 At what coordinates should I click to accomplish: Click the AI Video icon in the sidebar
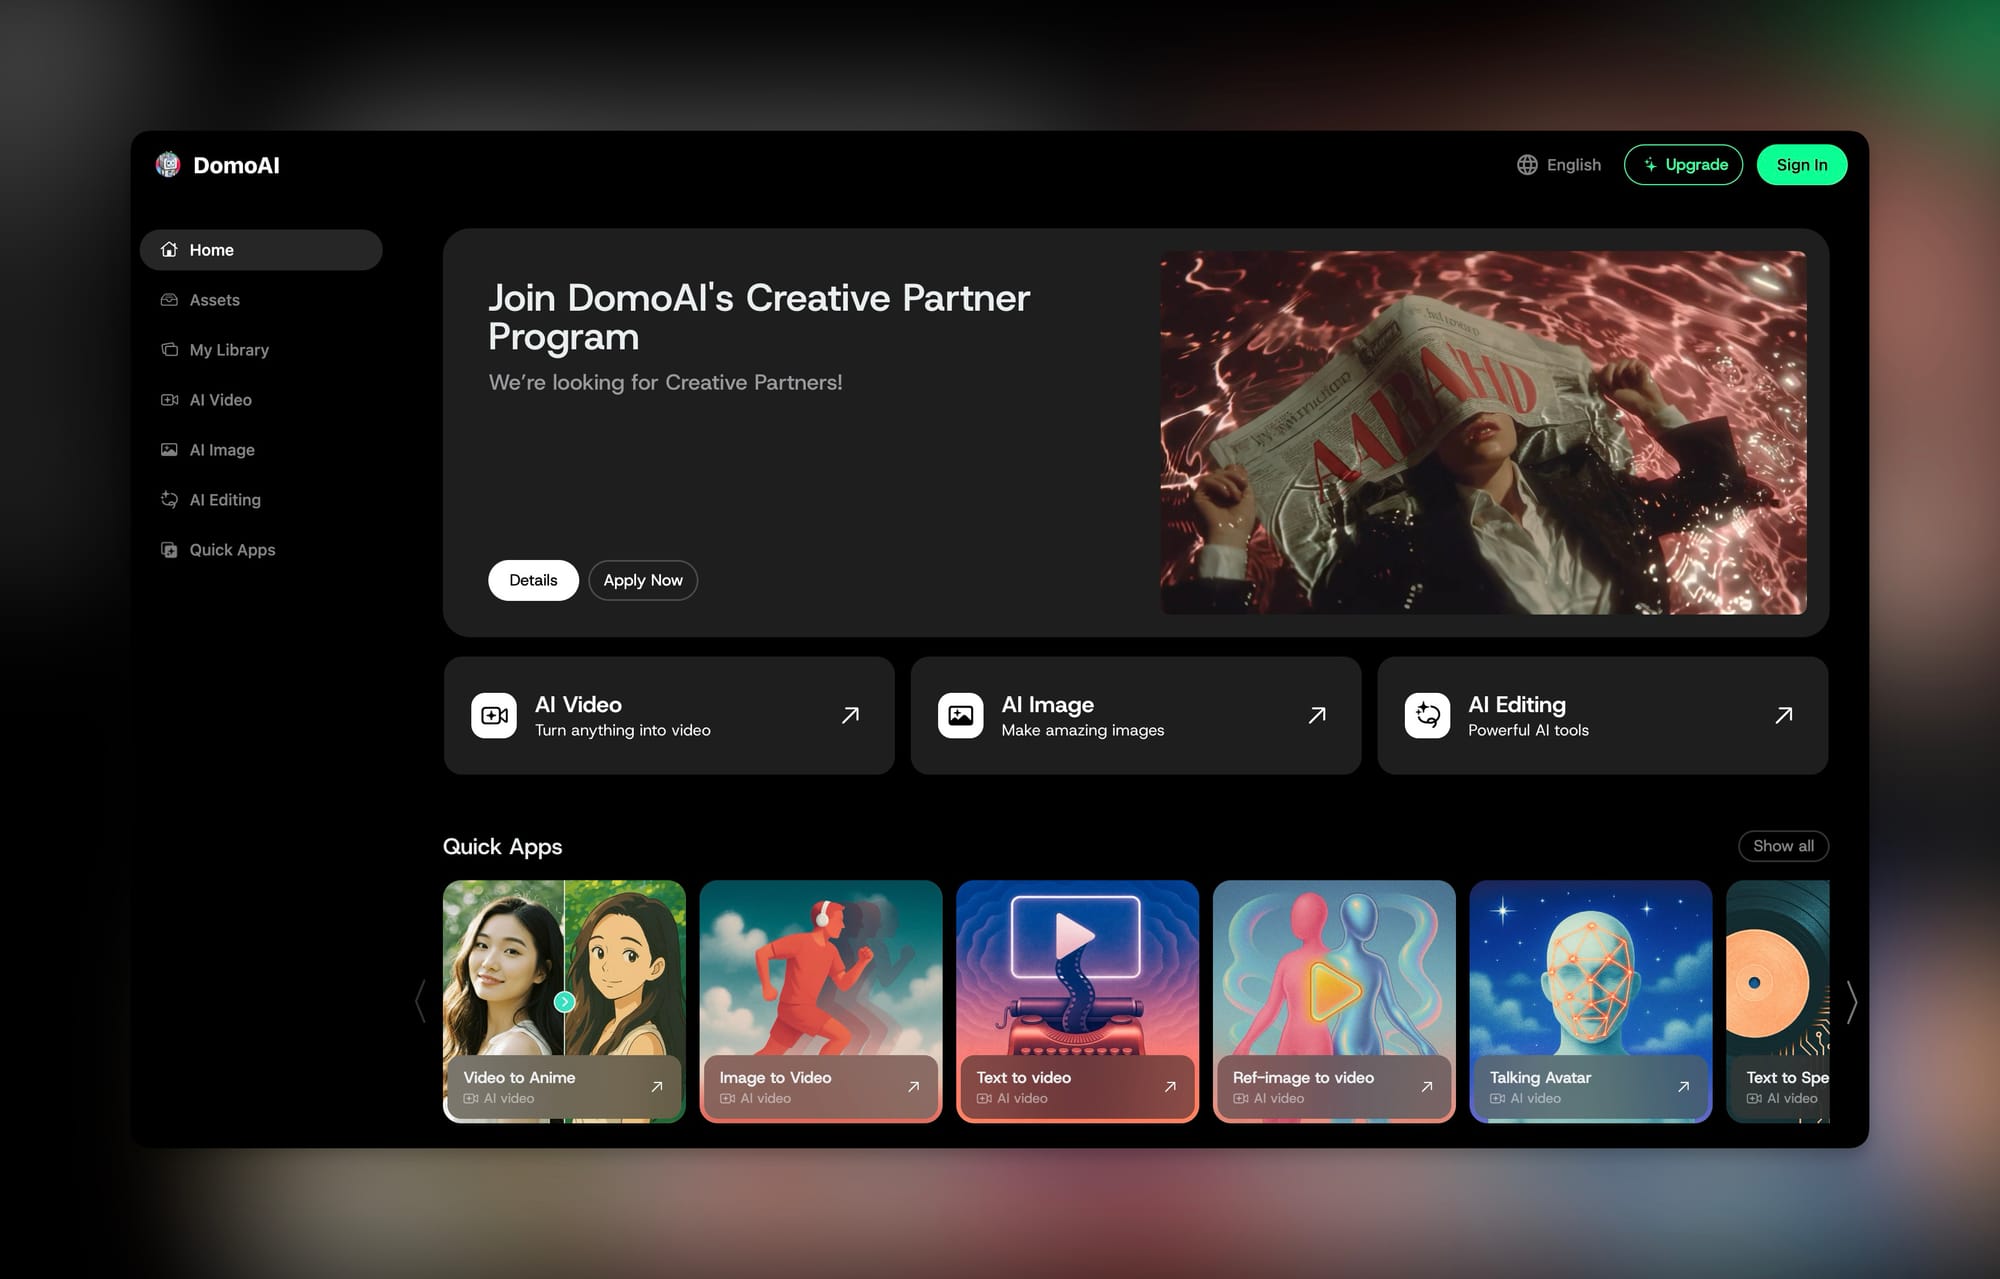(x=169, y=399)
